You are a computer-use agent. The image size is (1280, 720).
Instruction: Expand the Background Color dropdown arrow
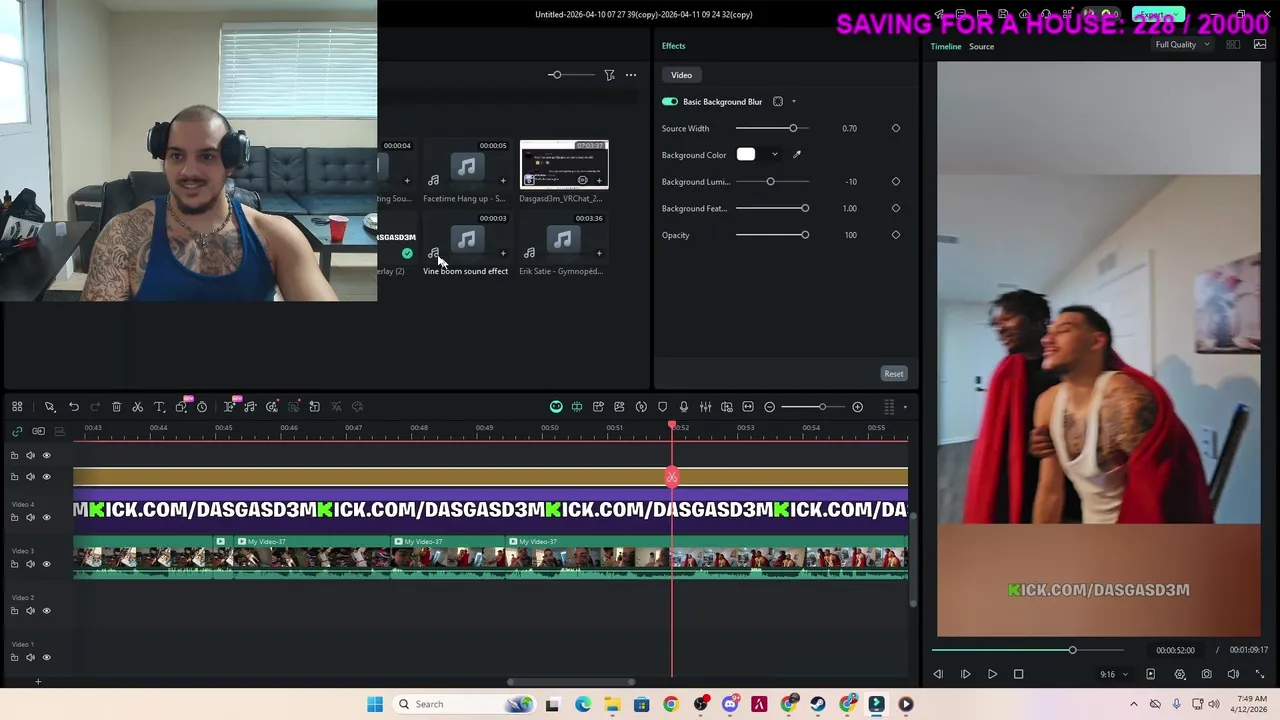point(774,155)
